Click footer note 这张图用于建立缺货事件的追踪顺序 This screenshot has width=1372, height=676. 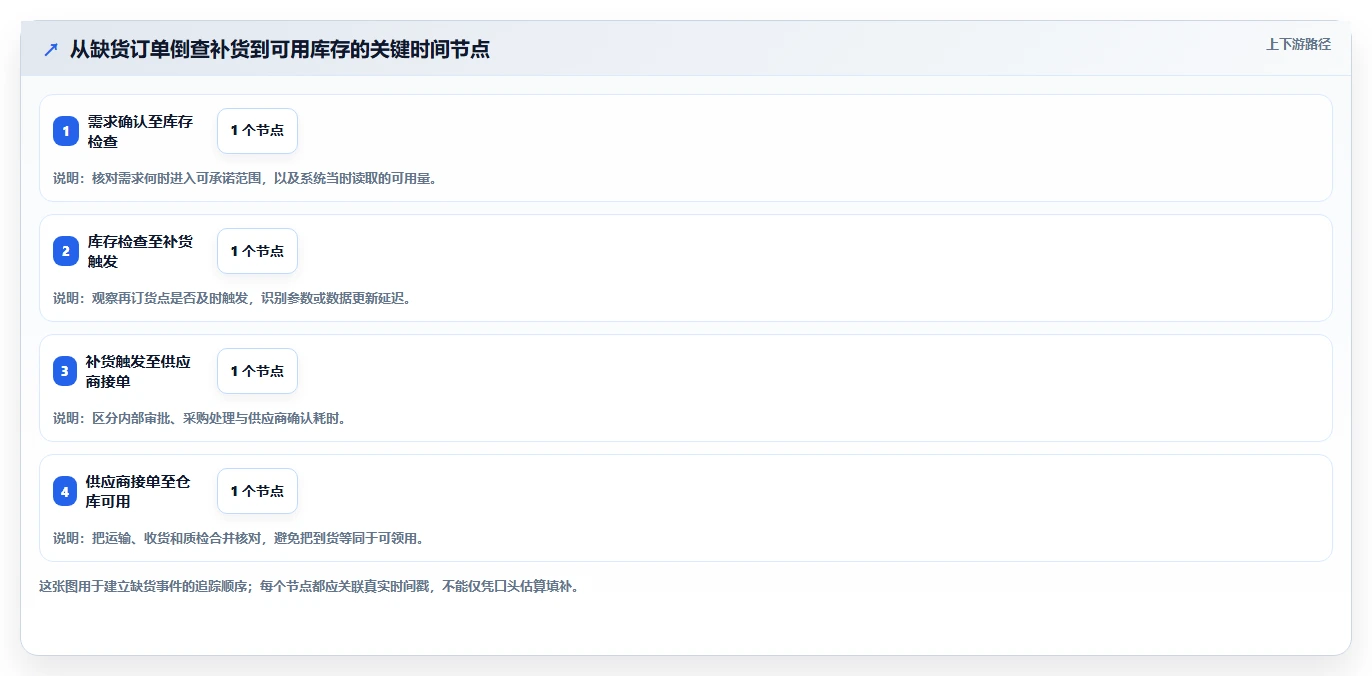point(145,586)
